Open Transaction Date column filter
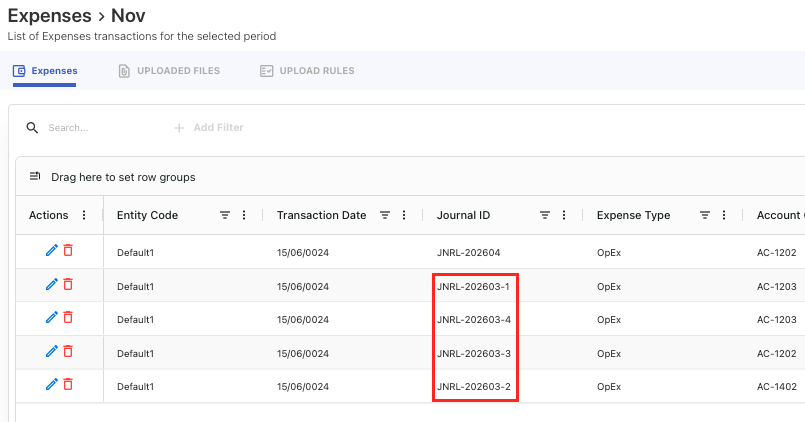Image resolution: width=805 pixels, height=422 pixels. [385, 215]
